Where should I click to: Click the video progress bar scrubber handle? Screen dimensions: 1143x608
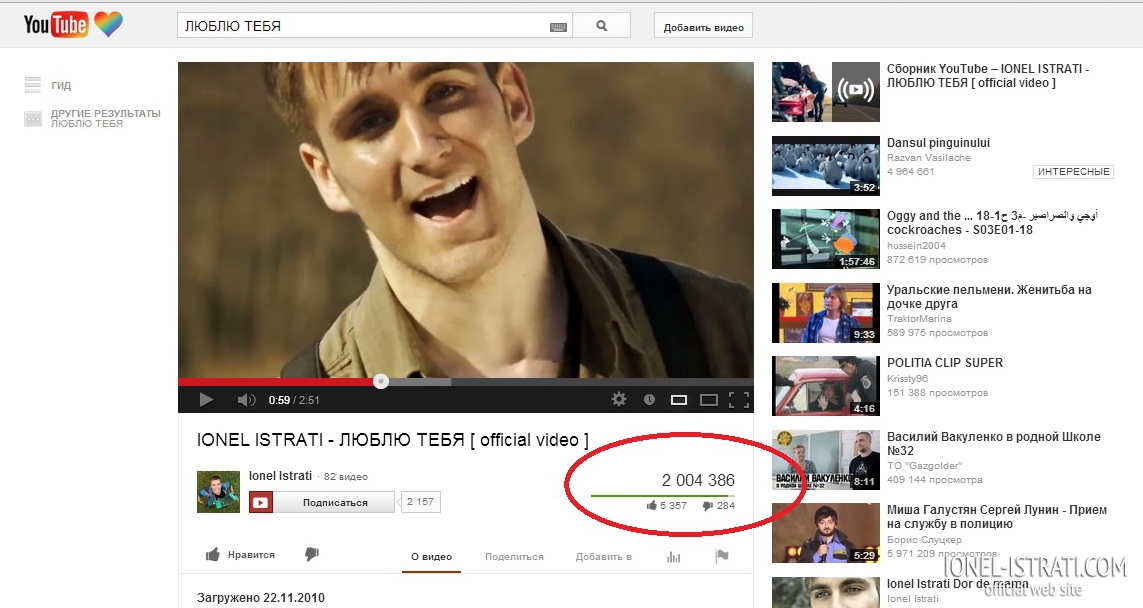[x=381, y=381]
